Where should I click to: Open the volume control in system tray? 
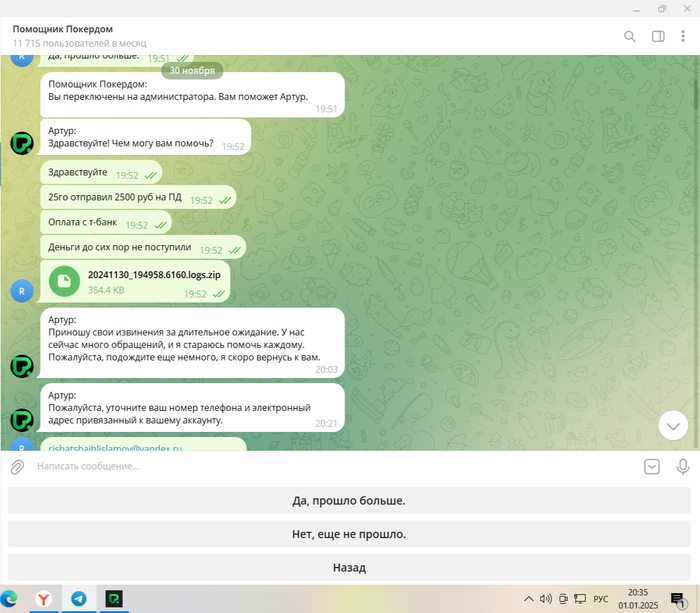(x=546, y=599)
